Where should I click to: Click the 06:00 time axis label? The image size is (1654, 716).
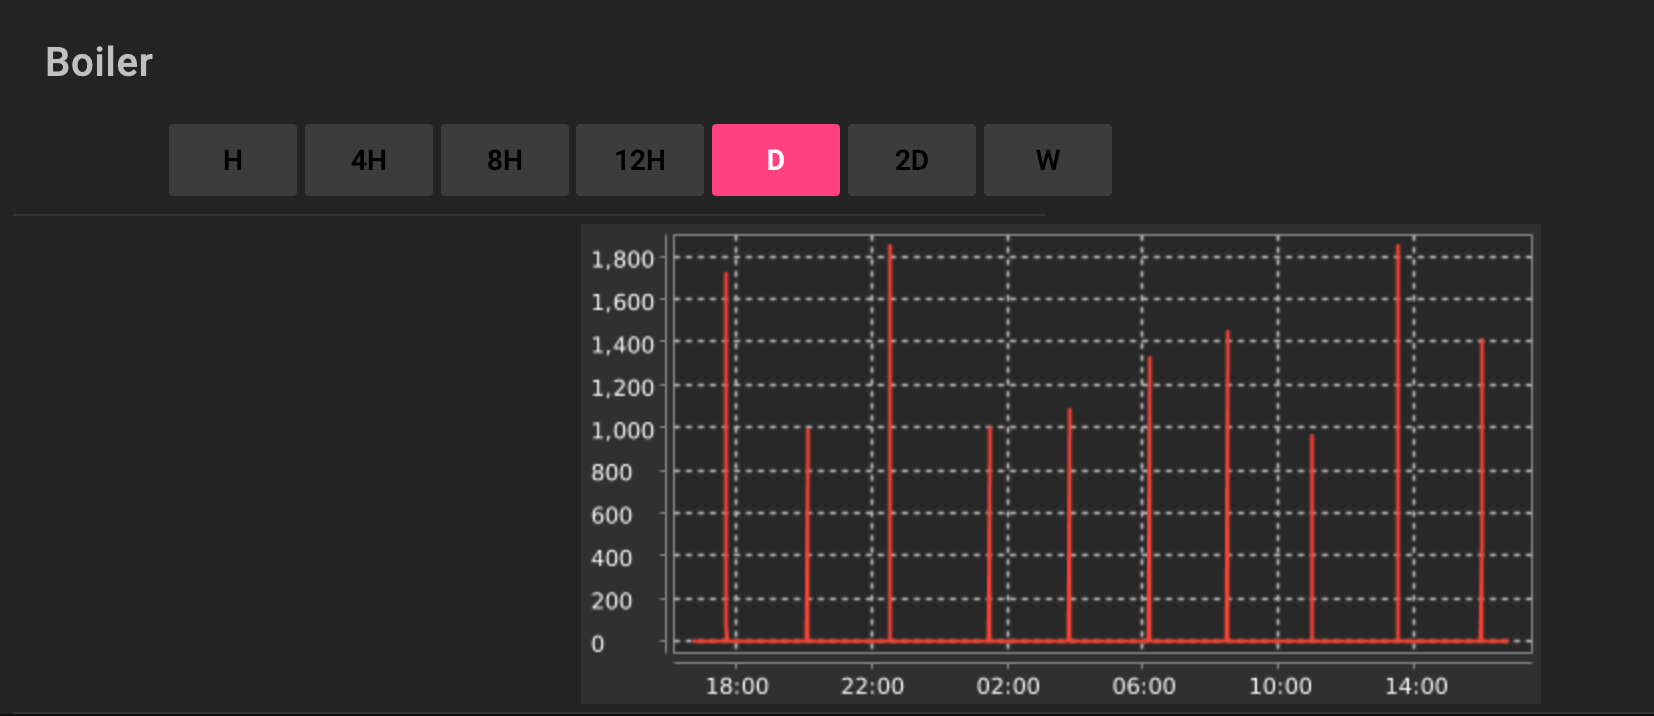click(x=1144, y=686)
